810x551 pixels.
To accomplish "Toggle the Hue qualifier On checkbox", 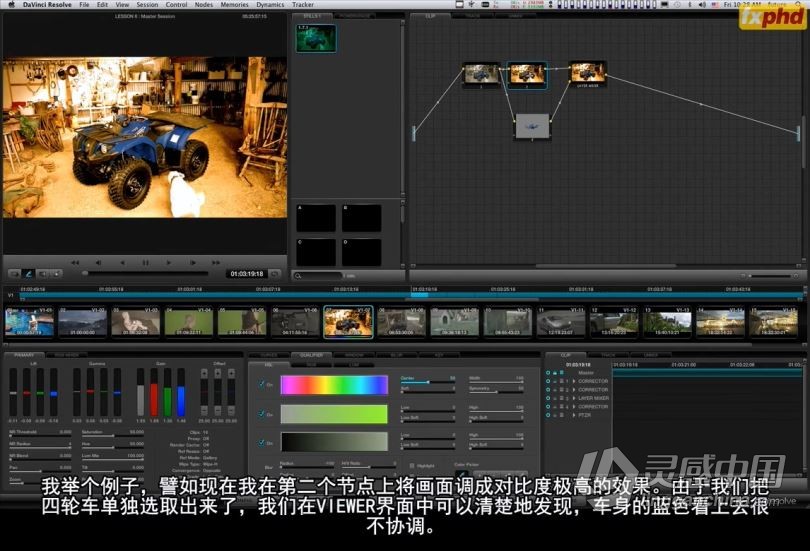I will [262, 384].
